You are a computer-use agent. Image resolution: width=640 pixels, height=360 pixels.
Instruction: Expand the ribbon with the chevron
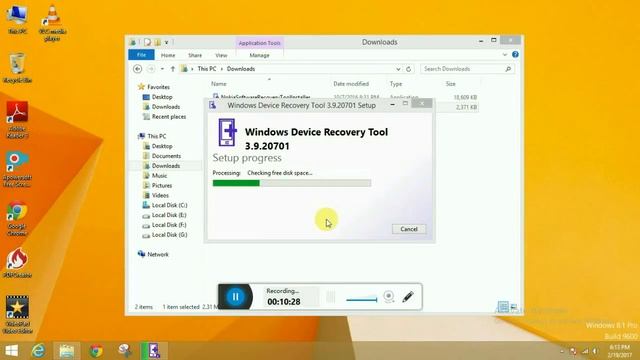click(504, 54)
